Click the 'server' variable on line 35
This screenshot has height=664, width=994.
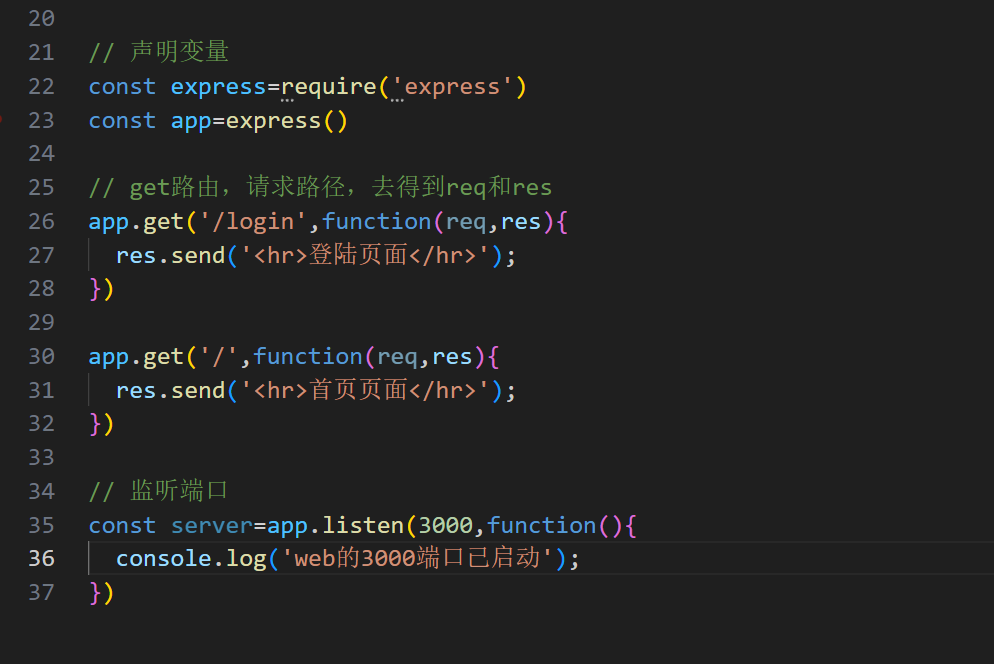[x=212, y=526]
